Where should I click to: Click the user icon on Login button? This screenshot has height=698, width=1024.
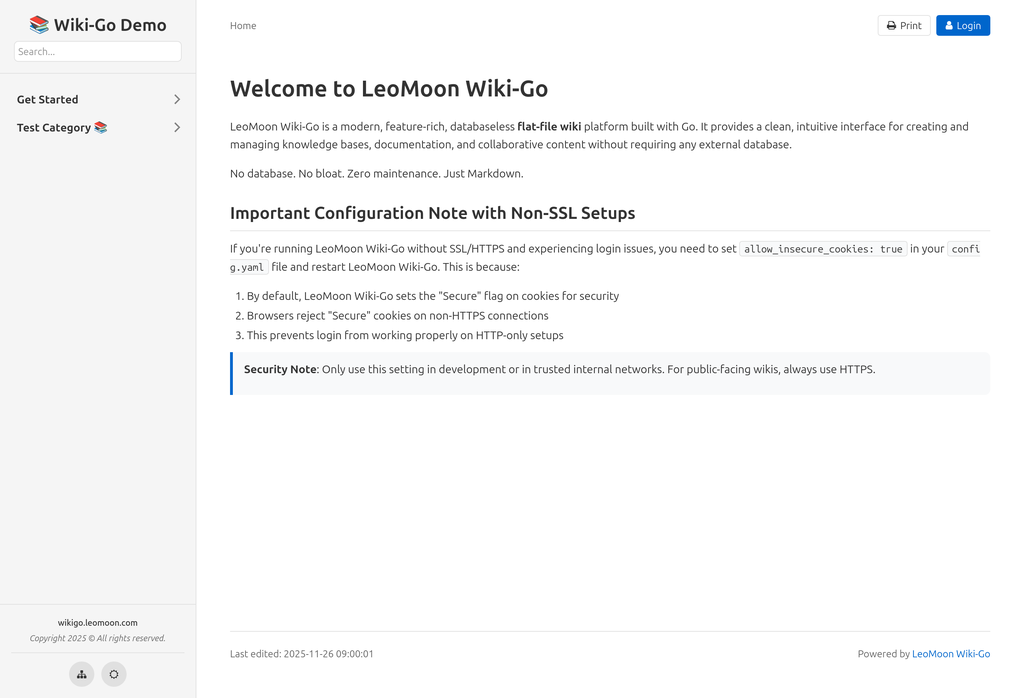pyautogui.click(x=949, y=26)
